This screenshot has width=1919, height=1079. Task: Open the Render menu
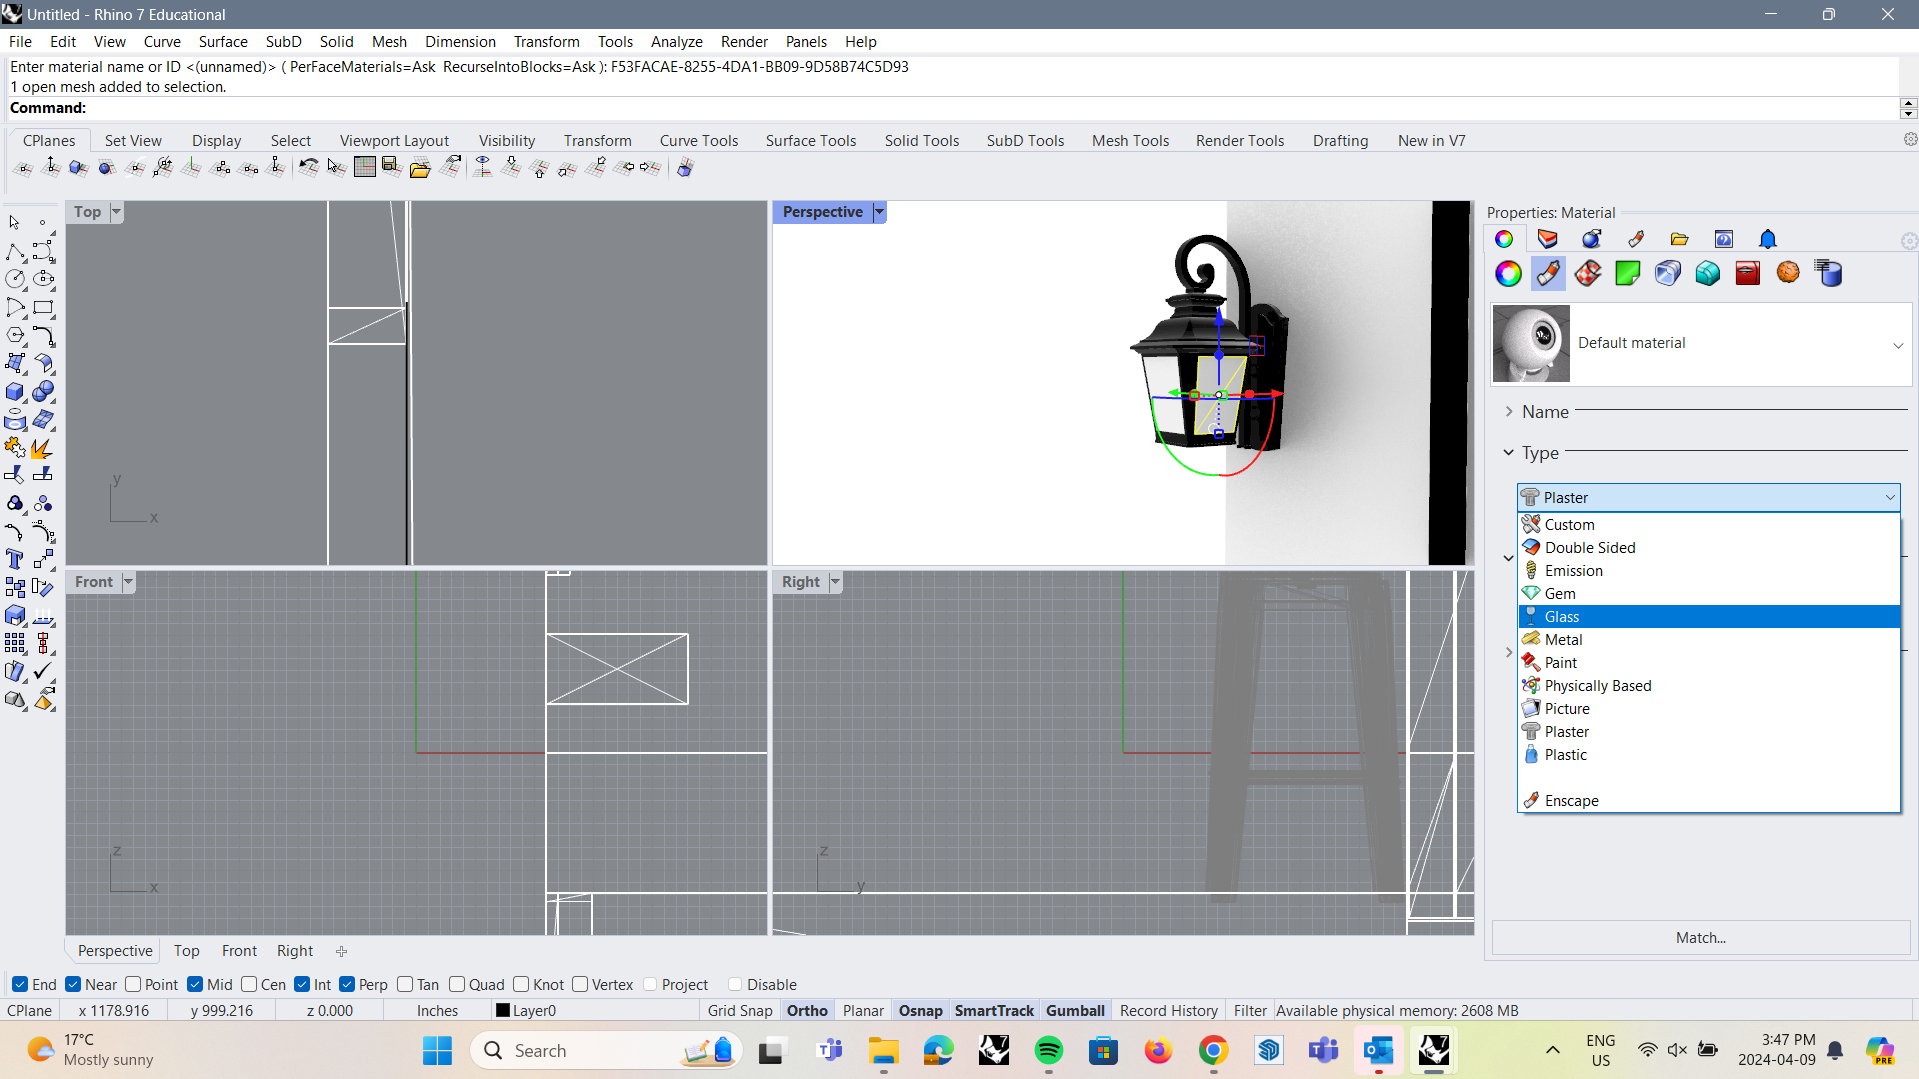pyautogui.click(x=743, y=41)
